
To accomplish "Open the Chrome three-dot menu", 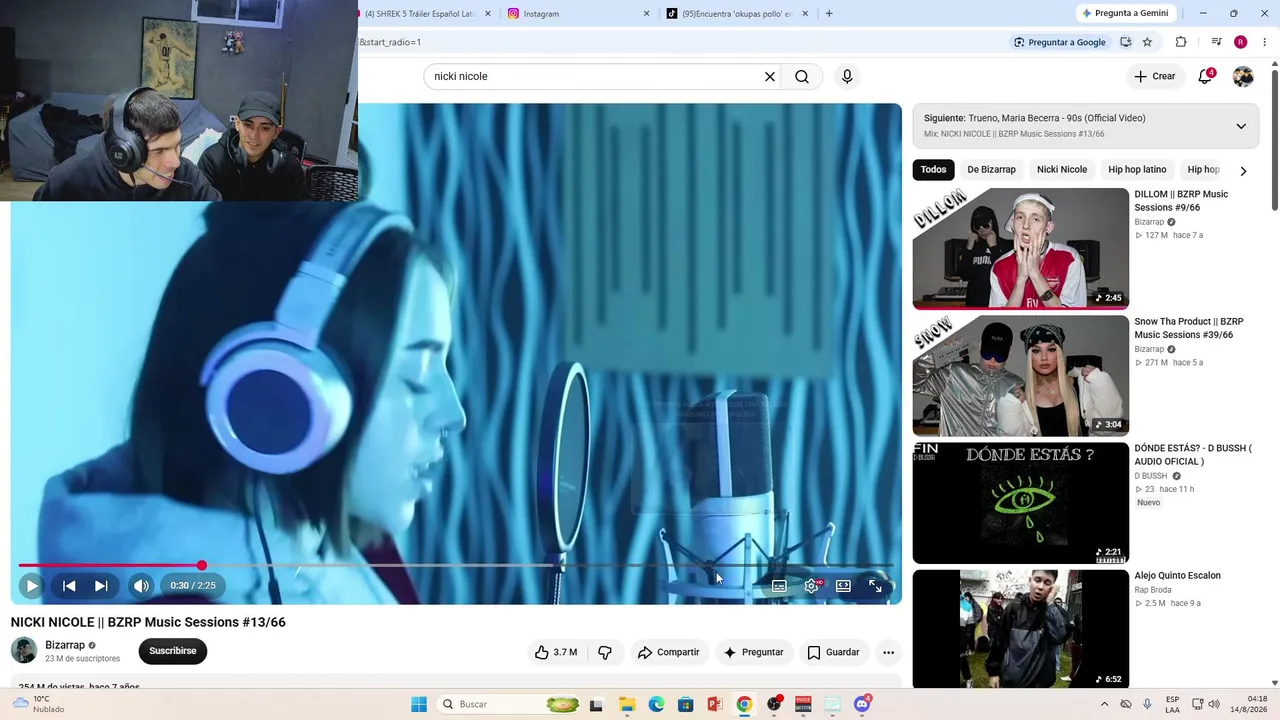I will [1265, 42].
